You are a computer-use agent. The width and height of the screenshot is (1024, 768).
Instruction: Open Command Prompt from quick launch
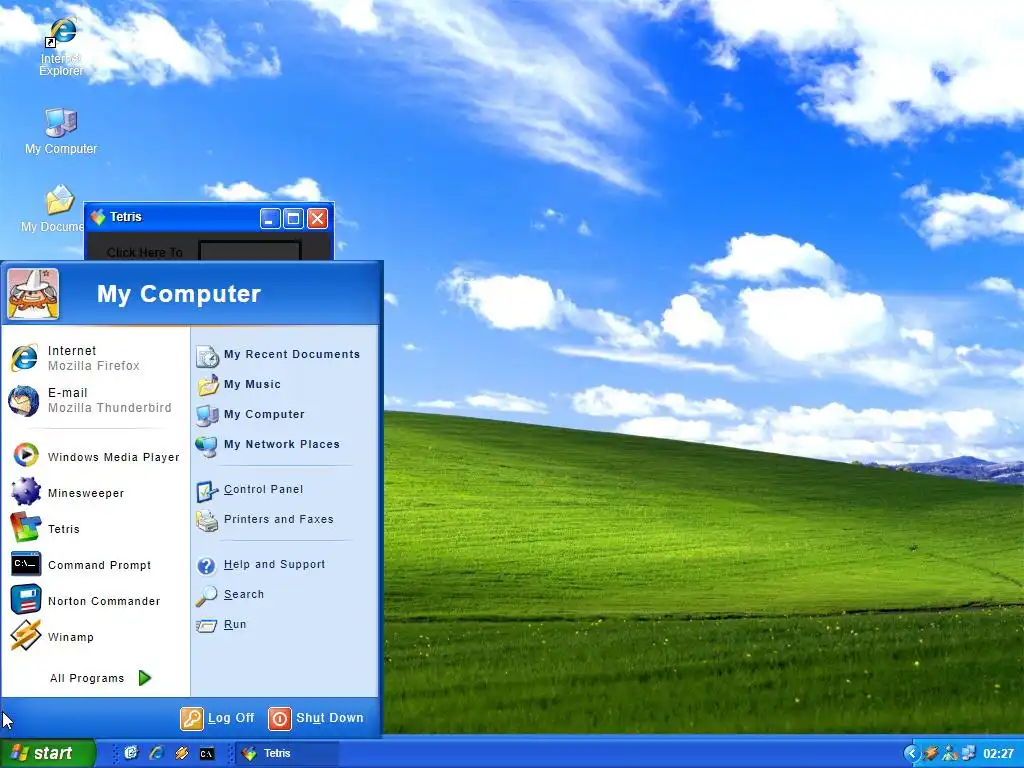(207, 754)
